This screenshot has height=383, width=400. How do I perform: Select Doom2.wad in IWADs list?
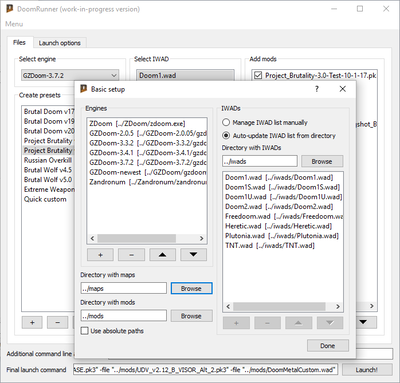pyautogui.click(x=283, y=206)
